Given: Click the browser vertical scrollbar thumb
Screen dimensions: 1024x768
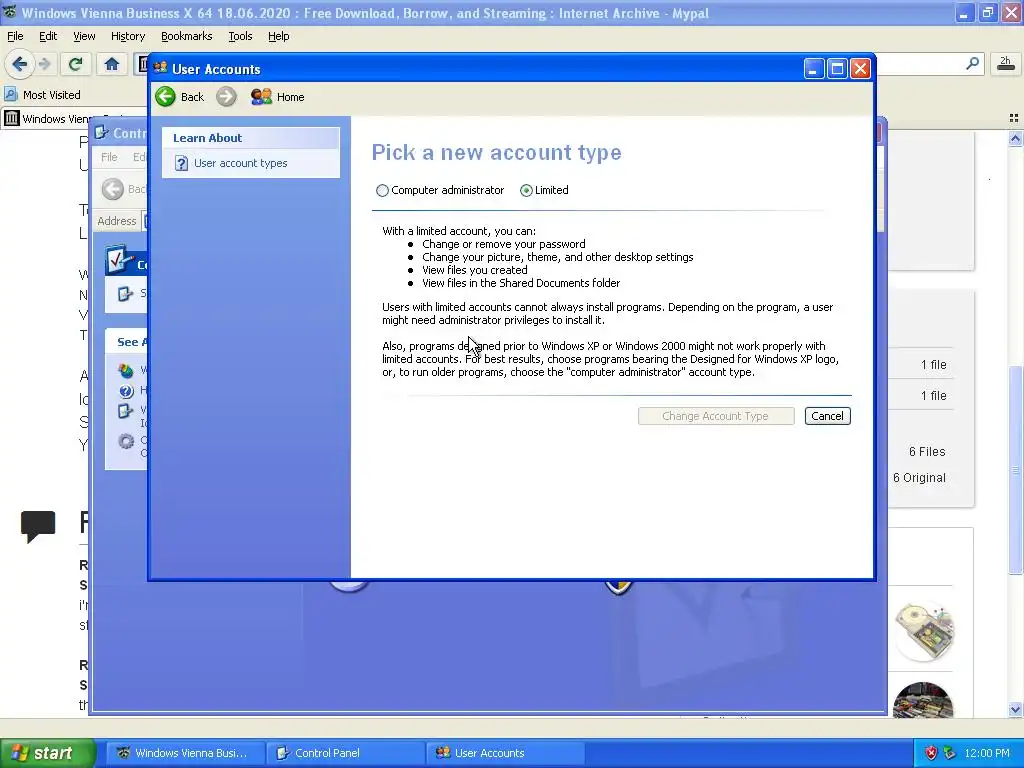Looking at the screenshot, I should click(1015, 470).
